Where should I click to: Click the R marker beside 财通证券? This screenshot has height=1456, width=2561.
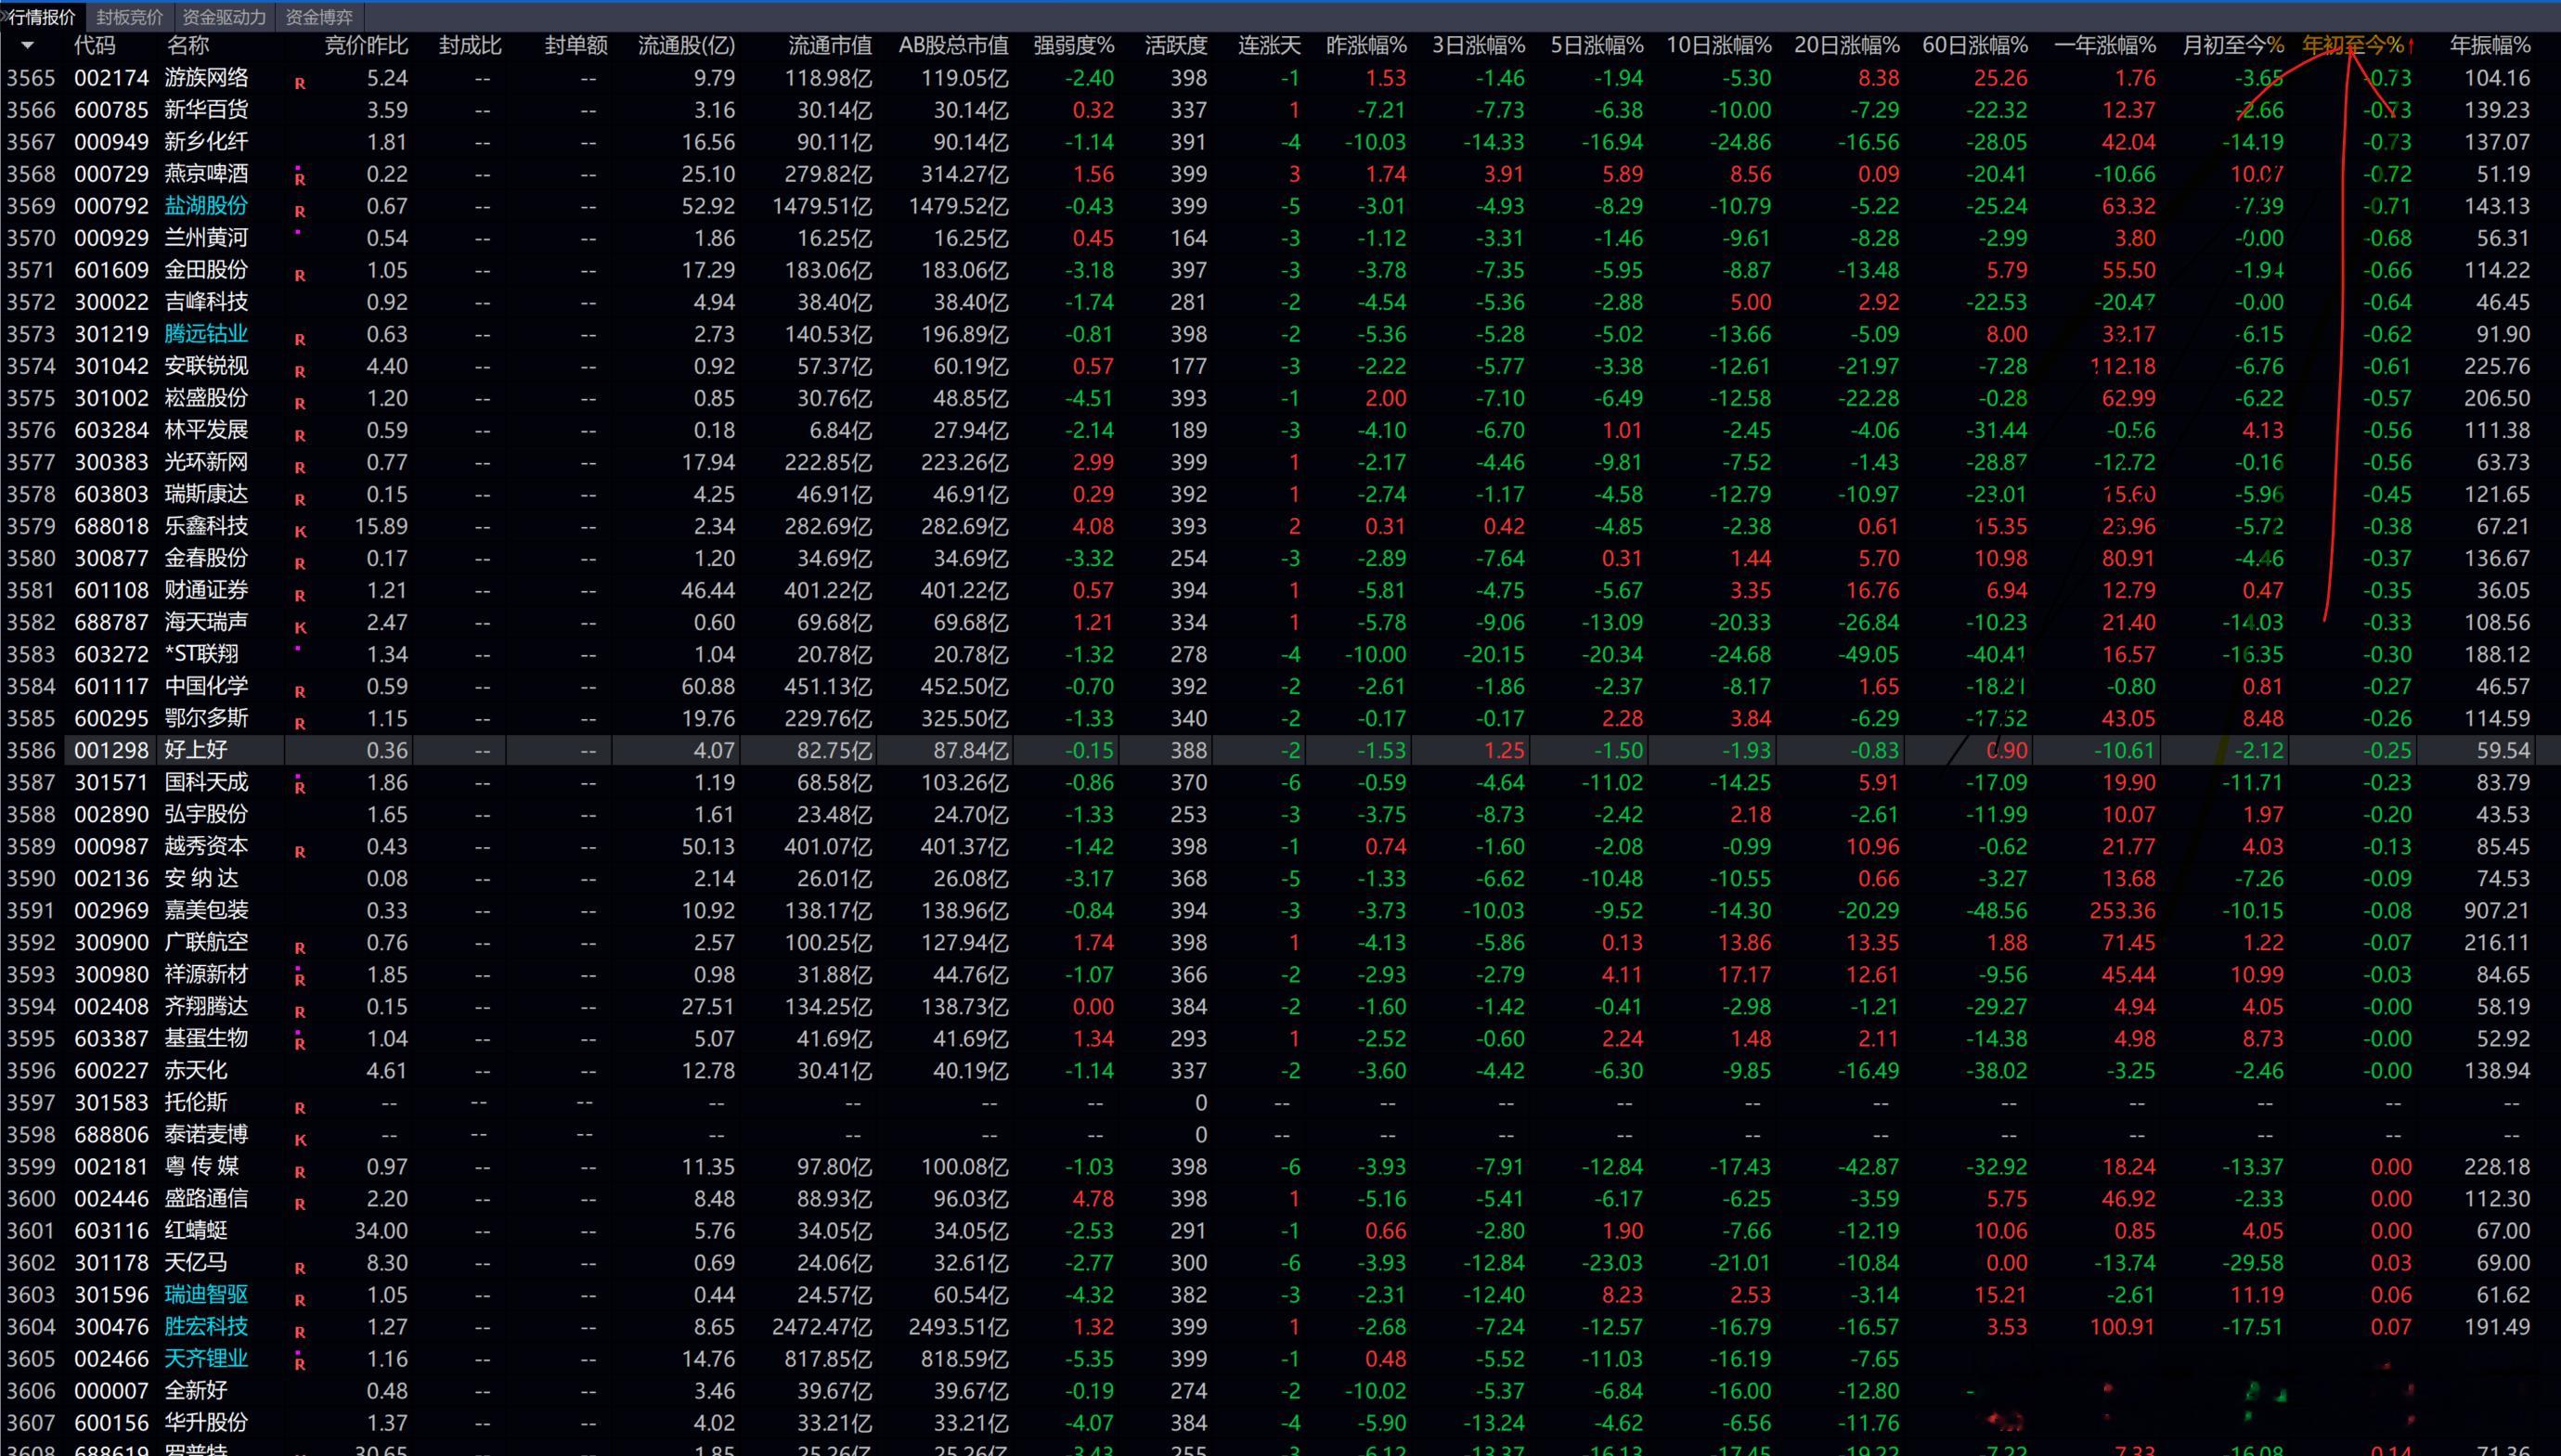tap(300, 596)
